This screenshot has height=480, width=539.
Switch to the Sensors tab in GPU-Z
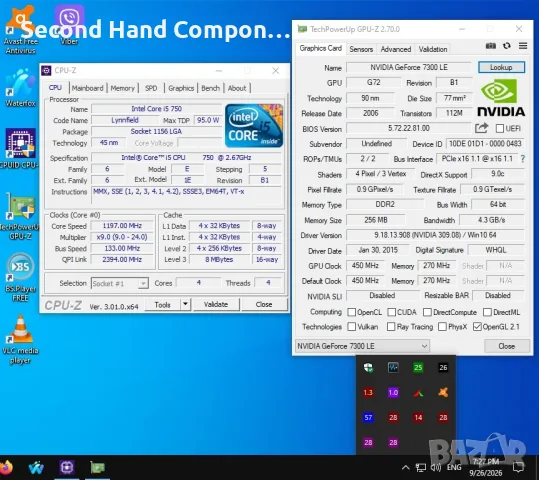click(x=361, y=49)
